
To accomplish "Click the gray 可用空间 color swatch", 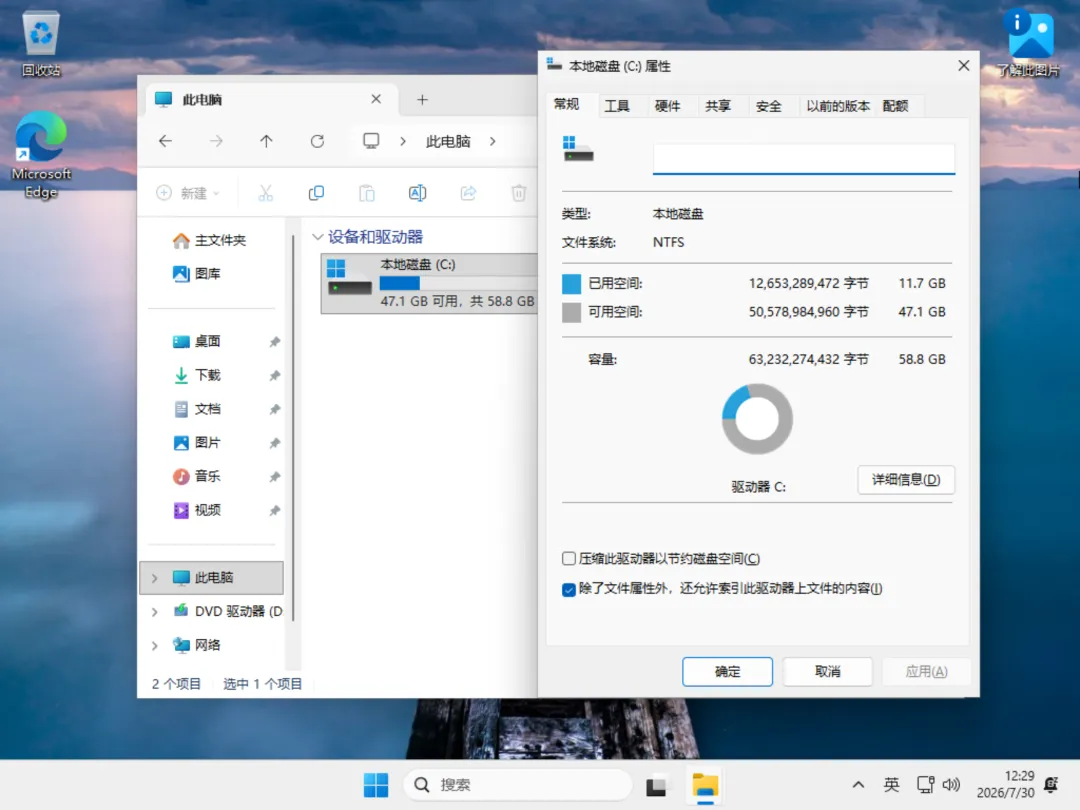I will point(571,312).
